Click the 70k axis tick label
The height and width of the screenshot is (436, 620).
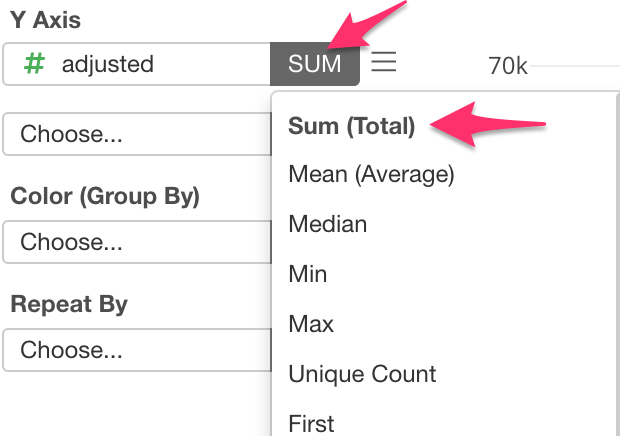508,67
